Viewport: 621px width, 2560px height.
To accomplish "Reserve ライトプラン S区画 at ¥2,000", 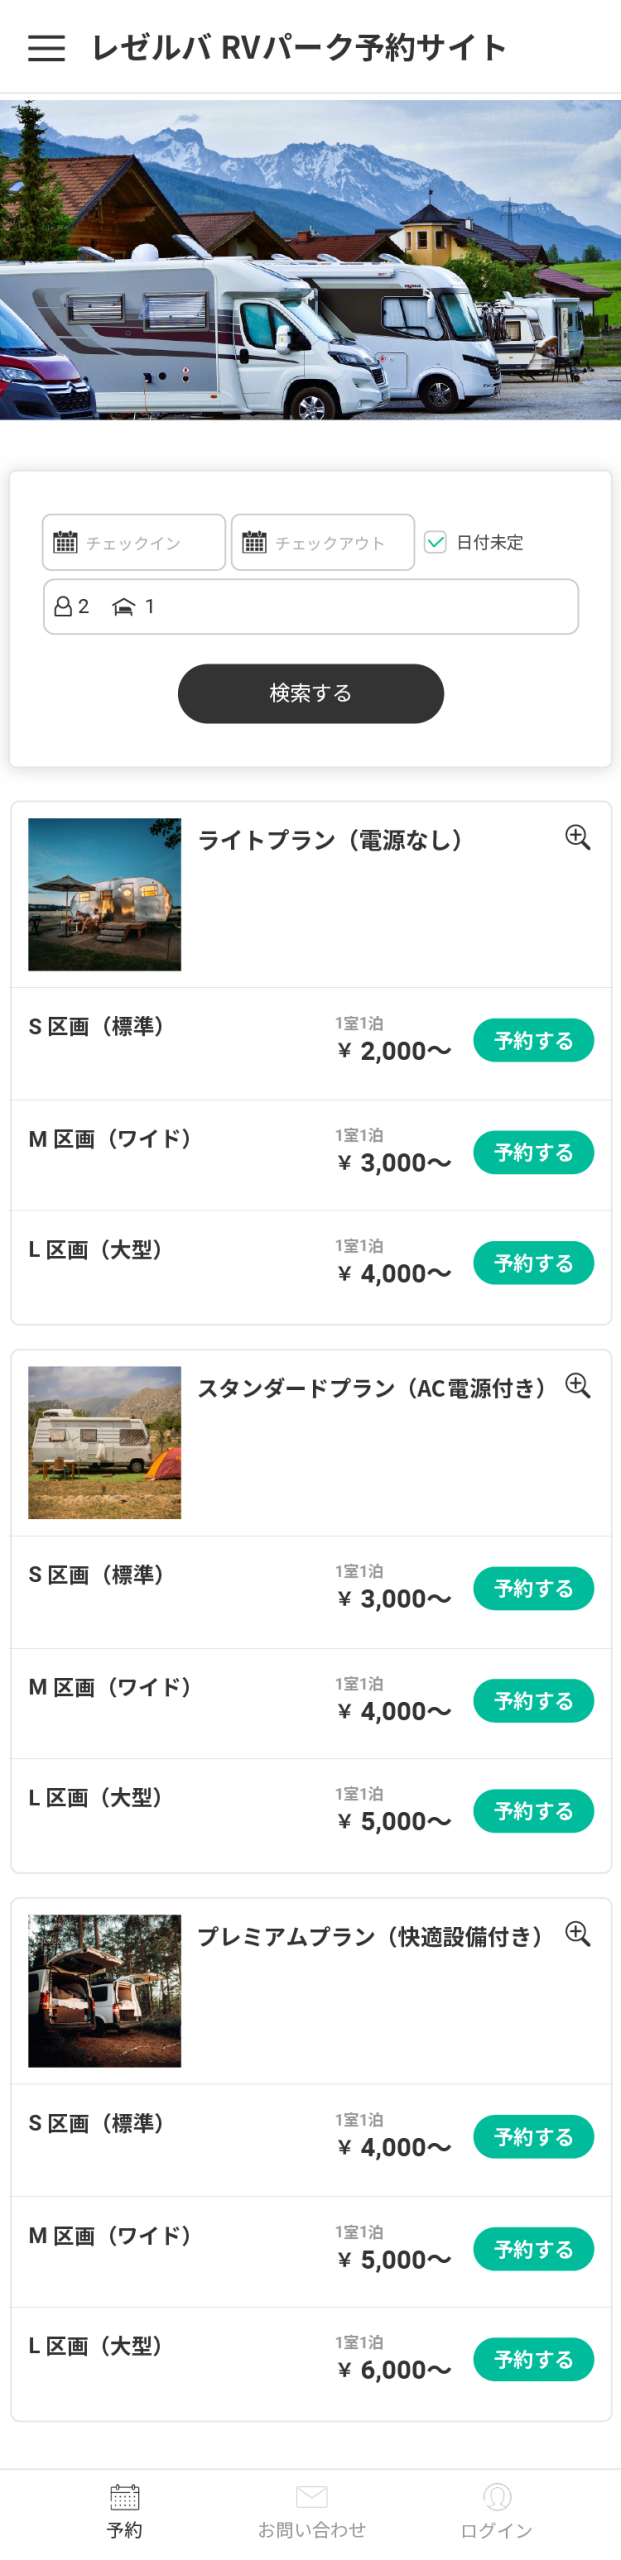I will 533,1040.
